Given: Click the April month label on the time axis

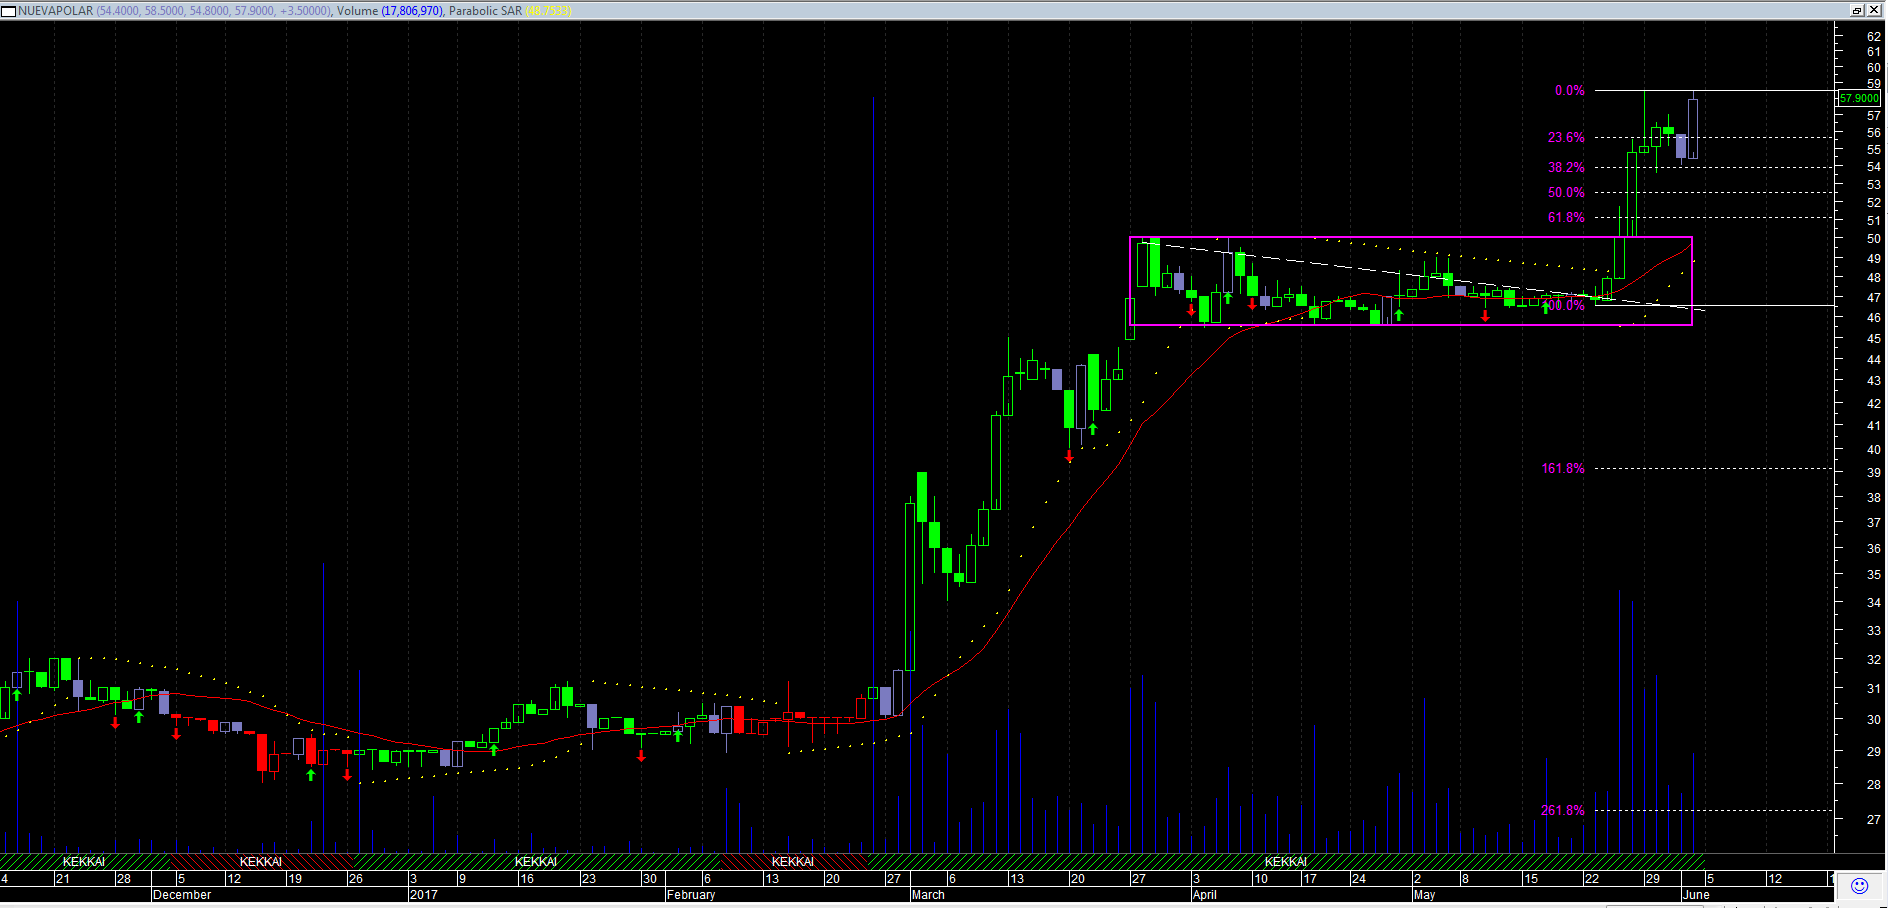Looking at the screenshot, I should 1205,895.
